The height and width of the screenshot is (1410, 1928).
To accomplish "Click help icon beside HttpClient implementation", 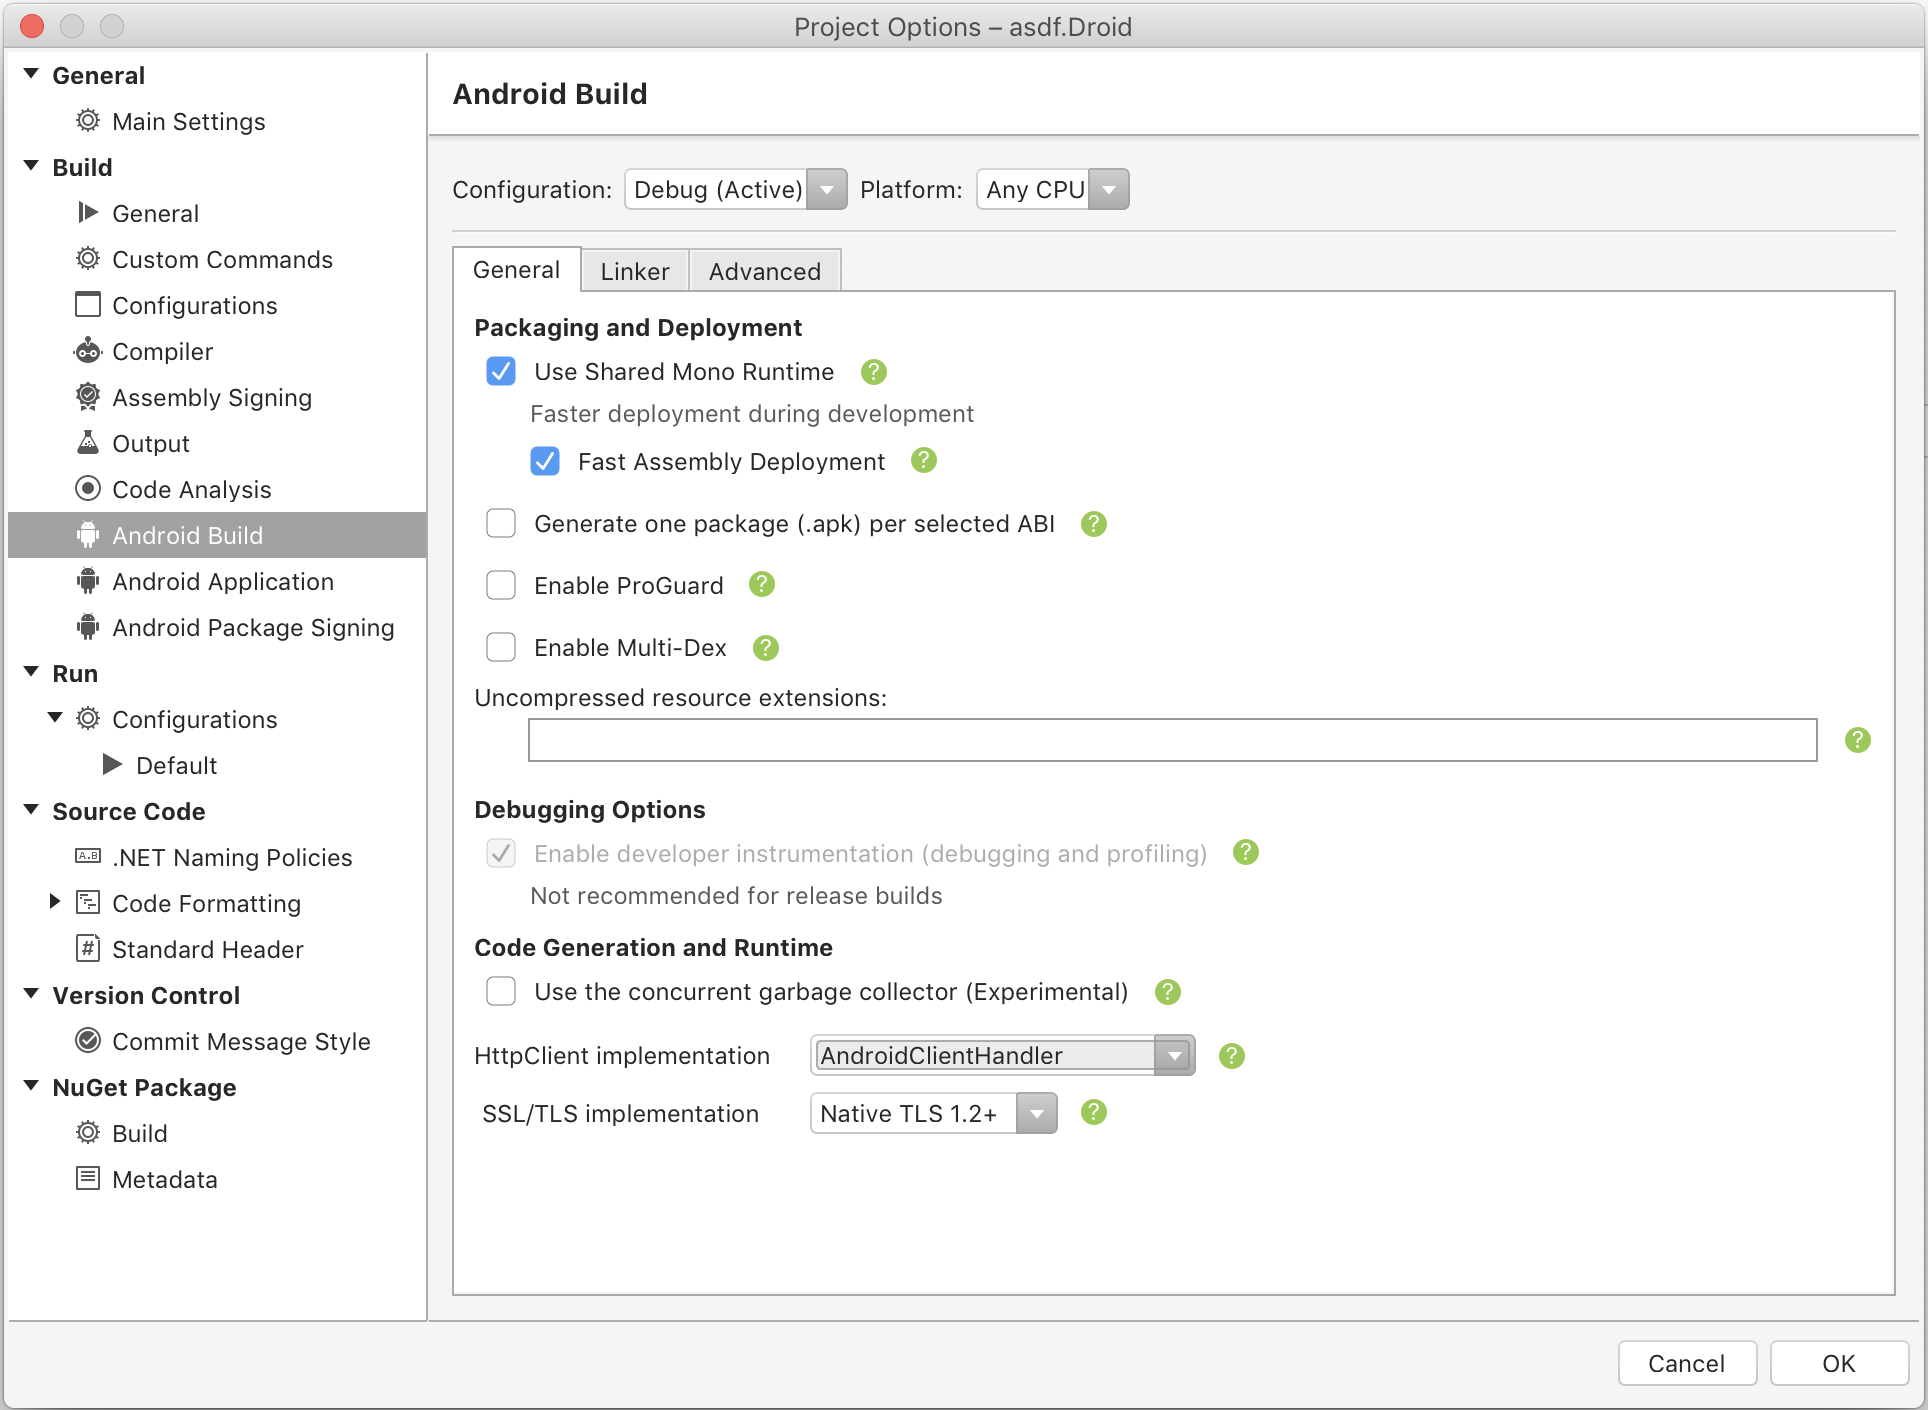I will (1232, 1056).
